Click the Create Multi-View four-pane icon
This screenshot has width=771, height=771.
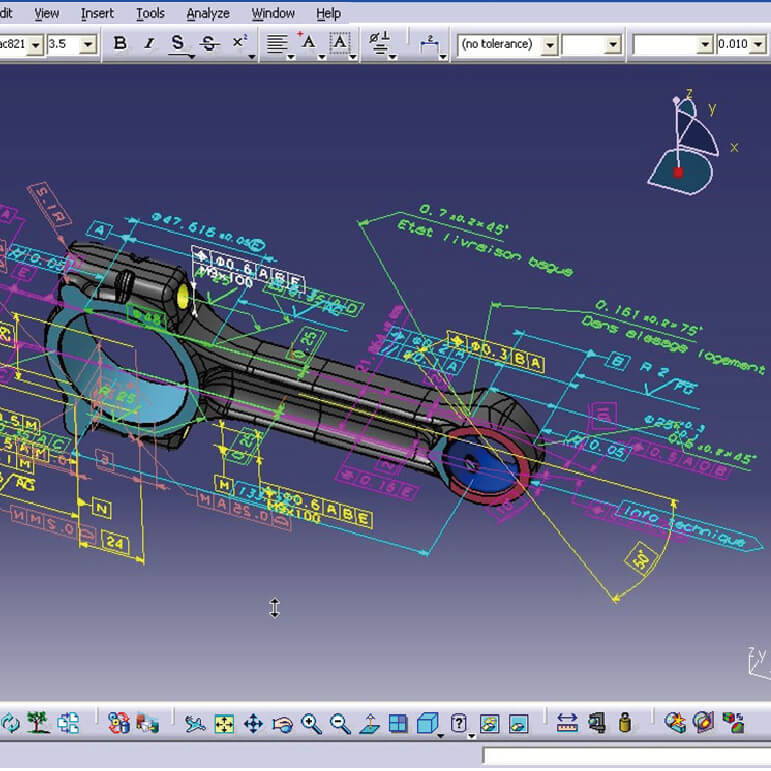tap(398, 724)
